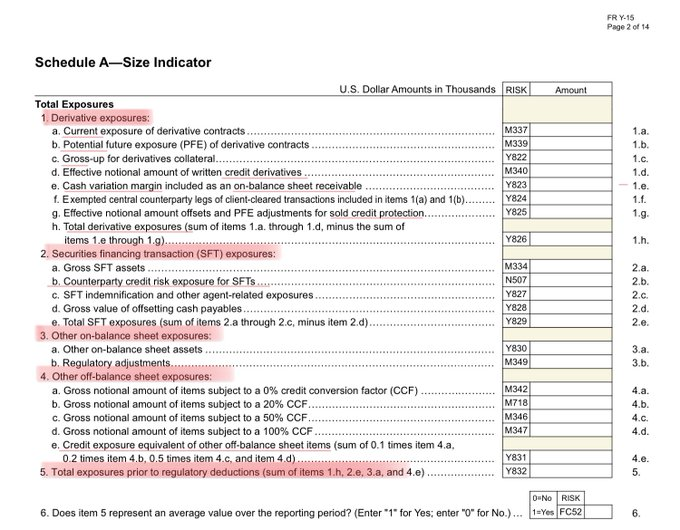Click the amount field for code Y831

571,457
